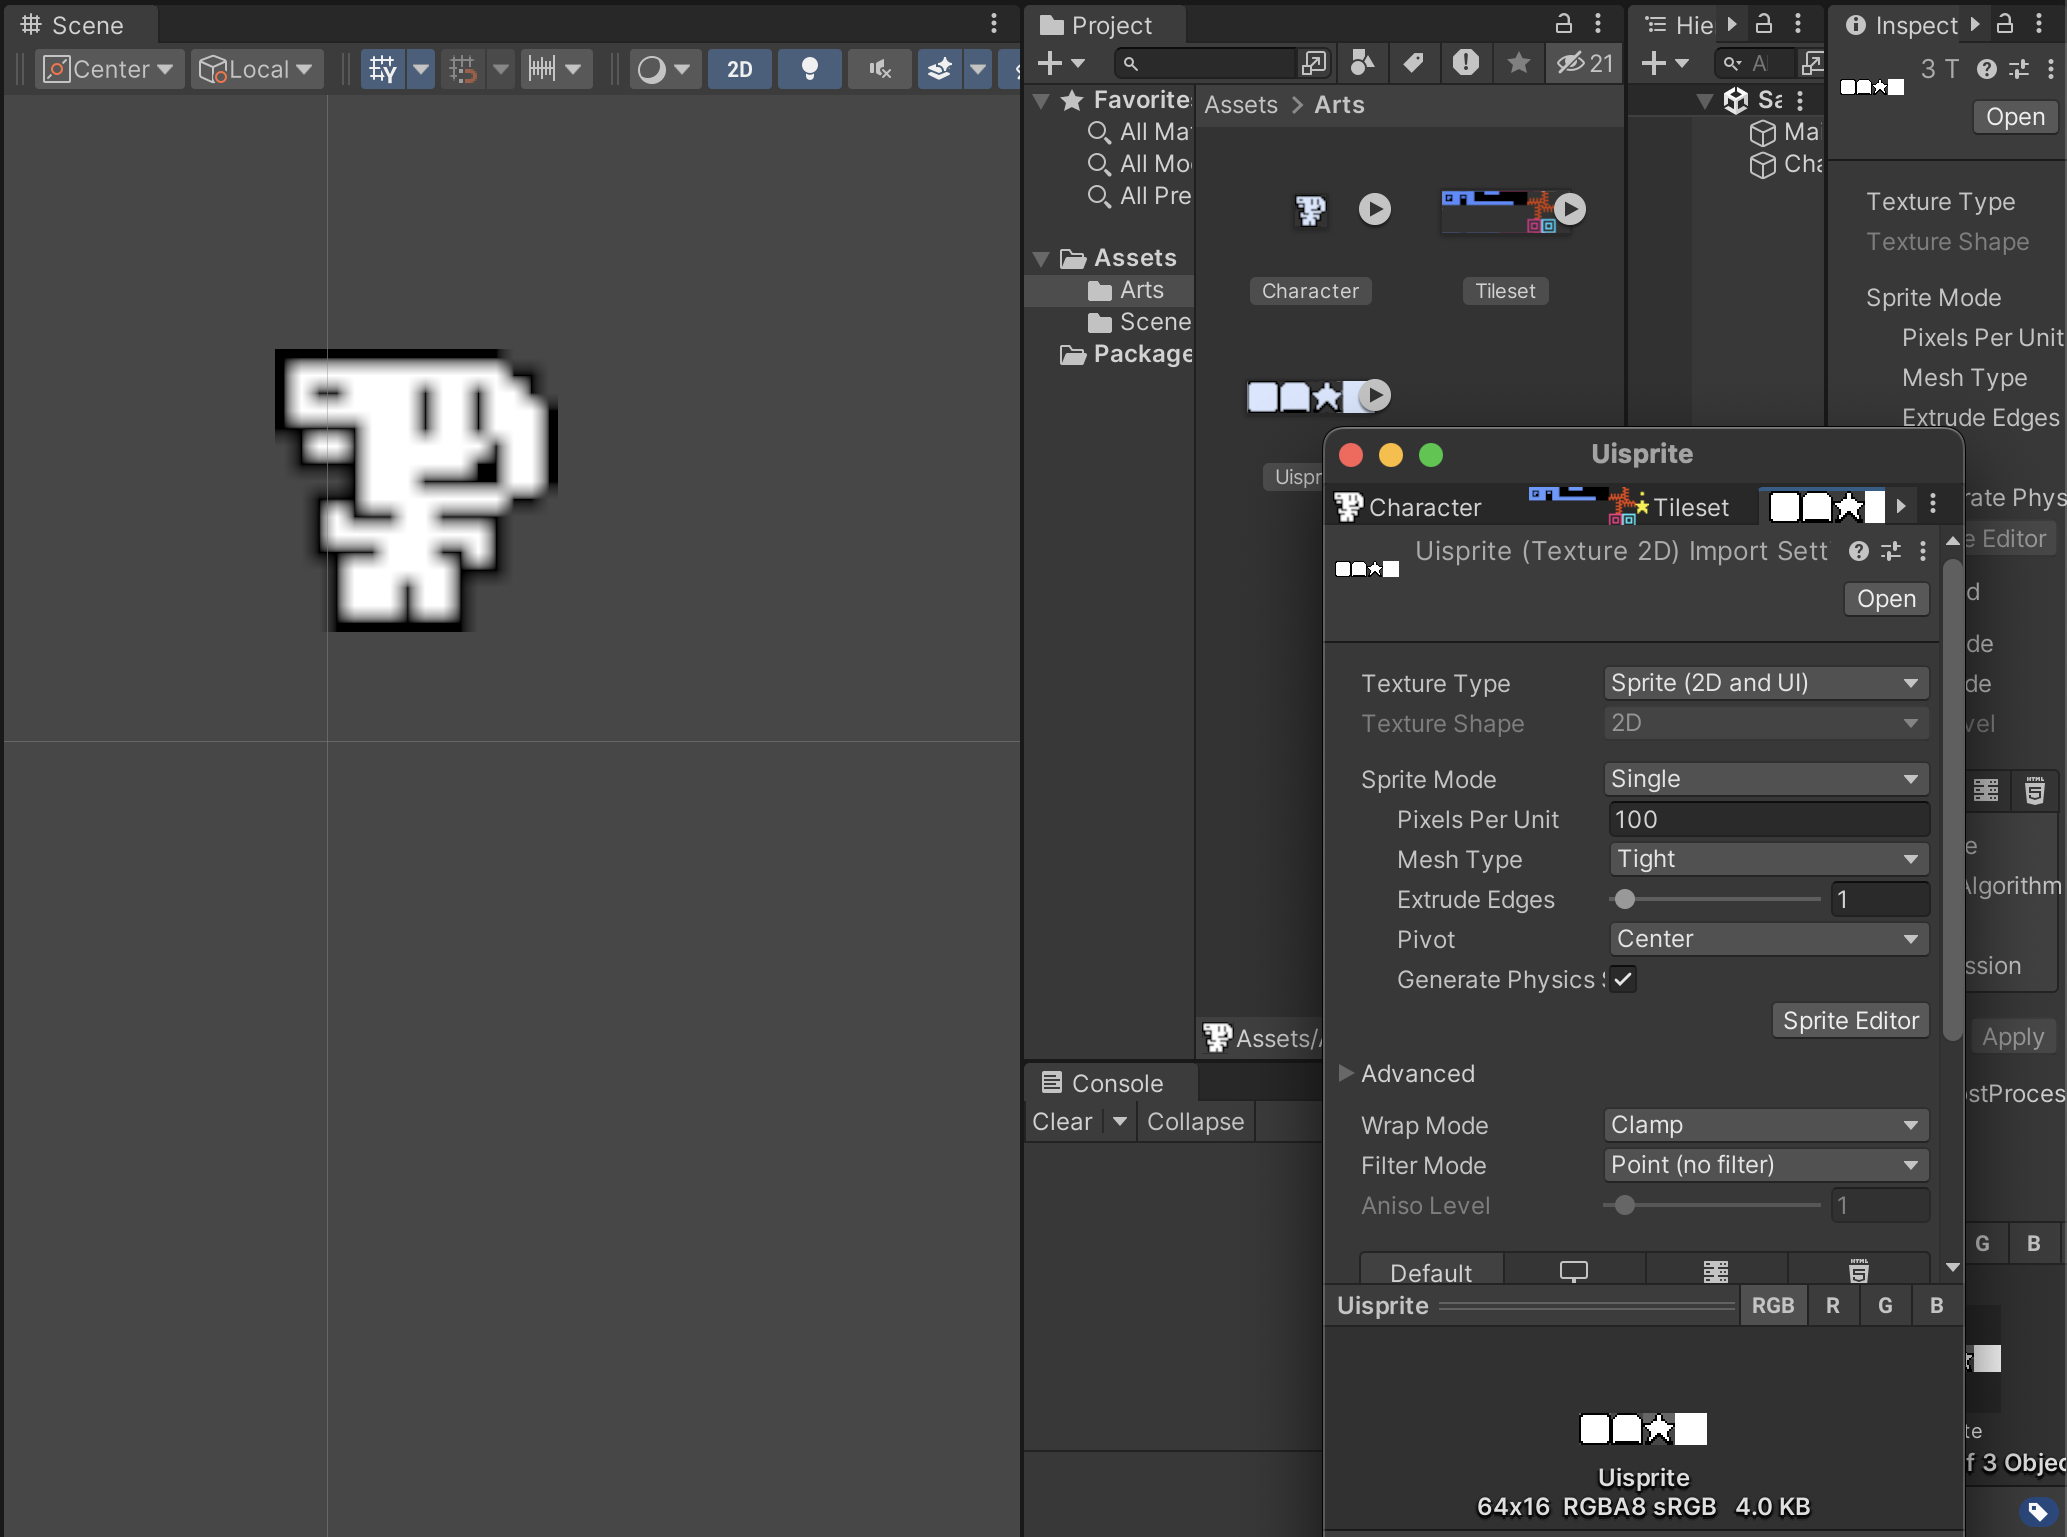
Task: Toggle hidden packages visibility counter
Action: pyautogui.click(x=1584, y=63)
